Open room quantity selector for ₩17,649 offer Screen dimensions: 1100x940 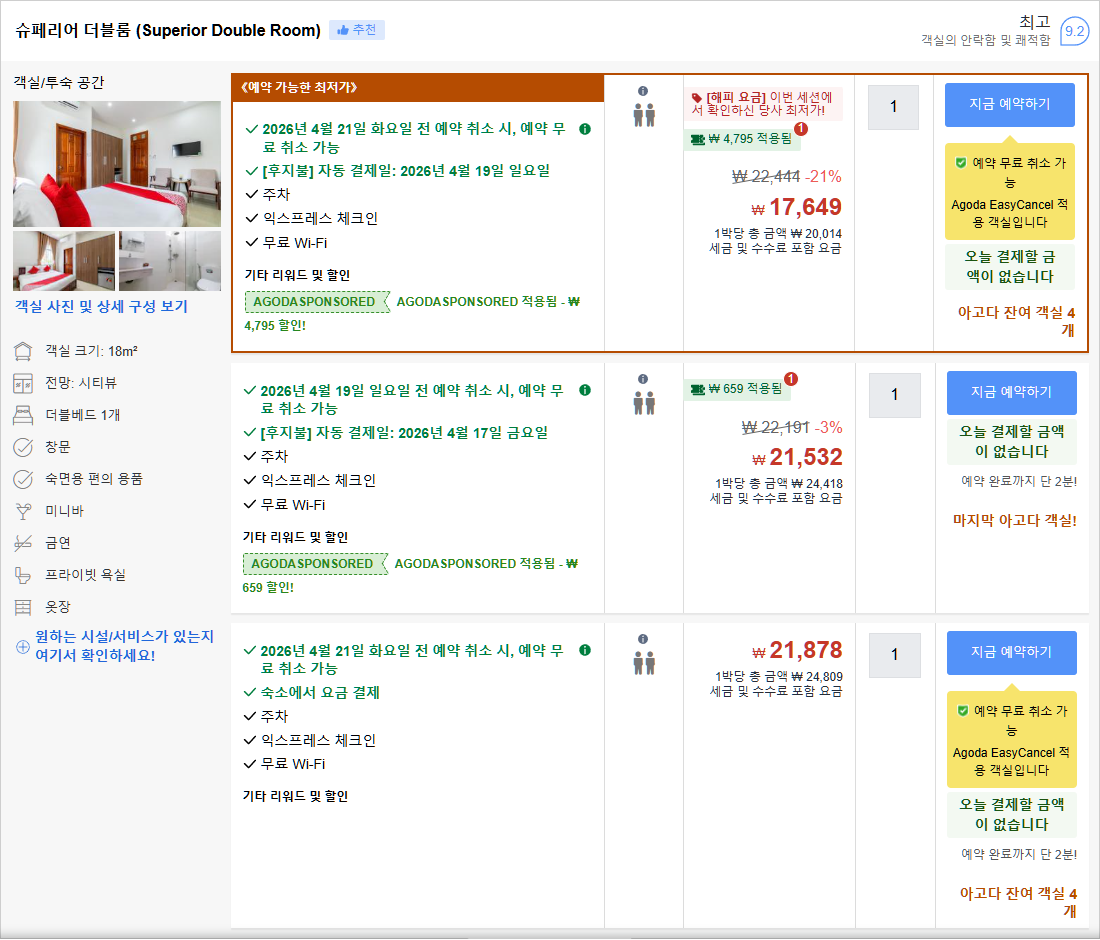pos(893,107)
